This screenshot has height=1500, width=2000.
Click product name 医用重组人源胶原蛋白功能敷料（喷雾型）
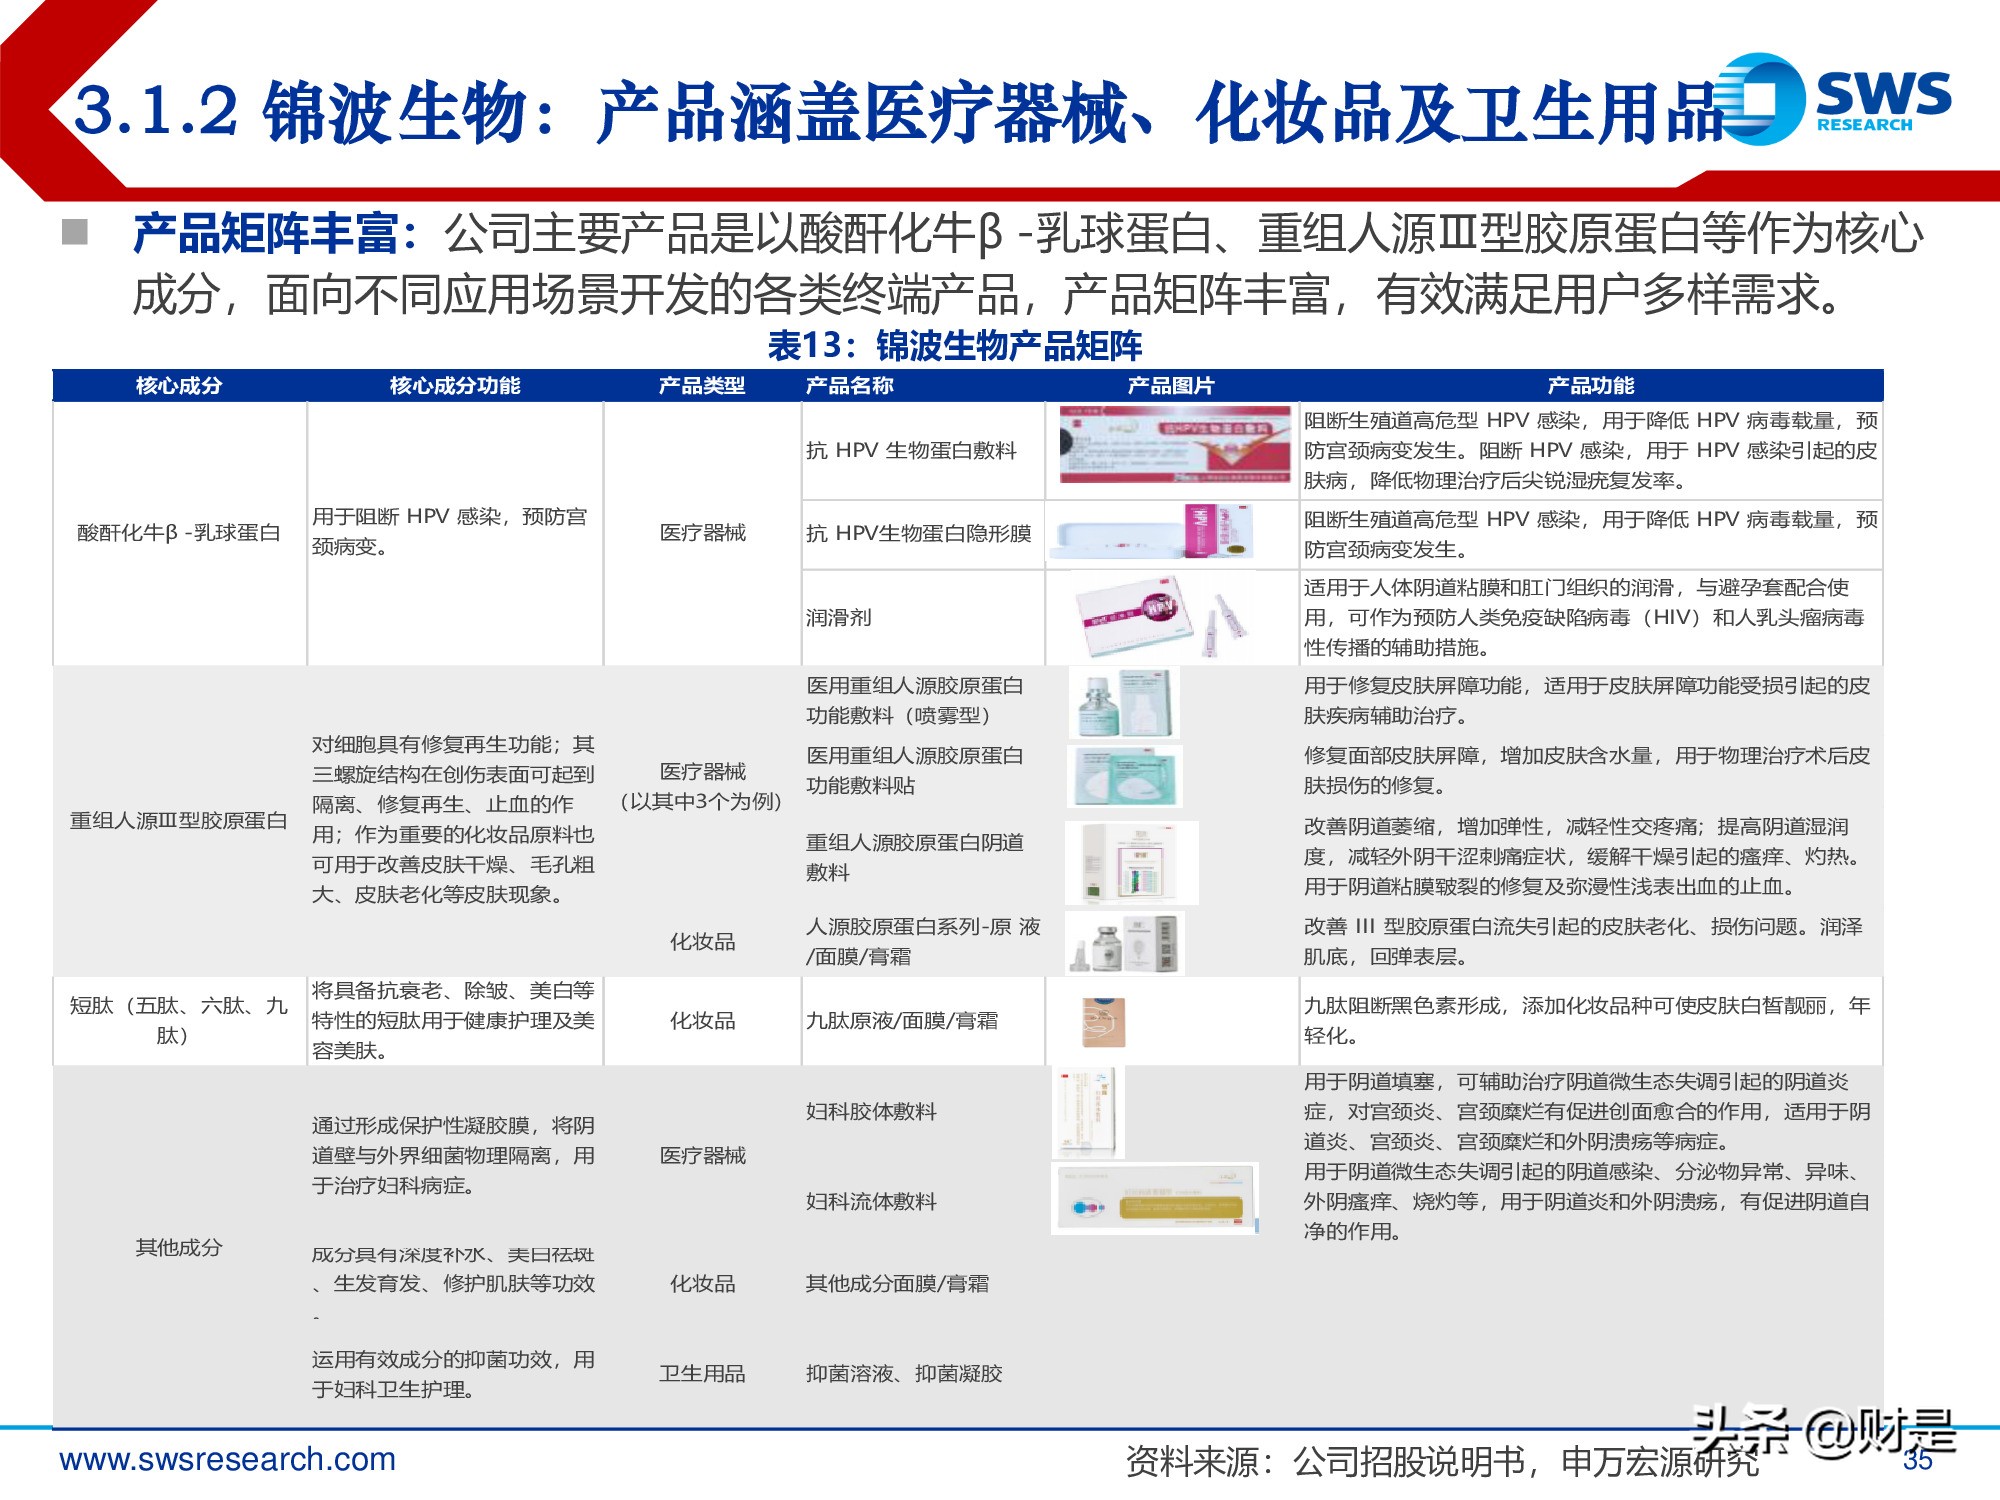pyautogui.click(x=915, y=701)
